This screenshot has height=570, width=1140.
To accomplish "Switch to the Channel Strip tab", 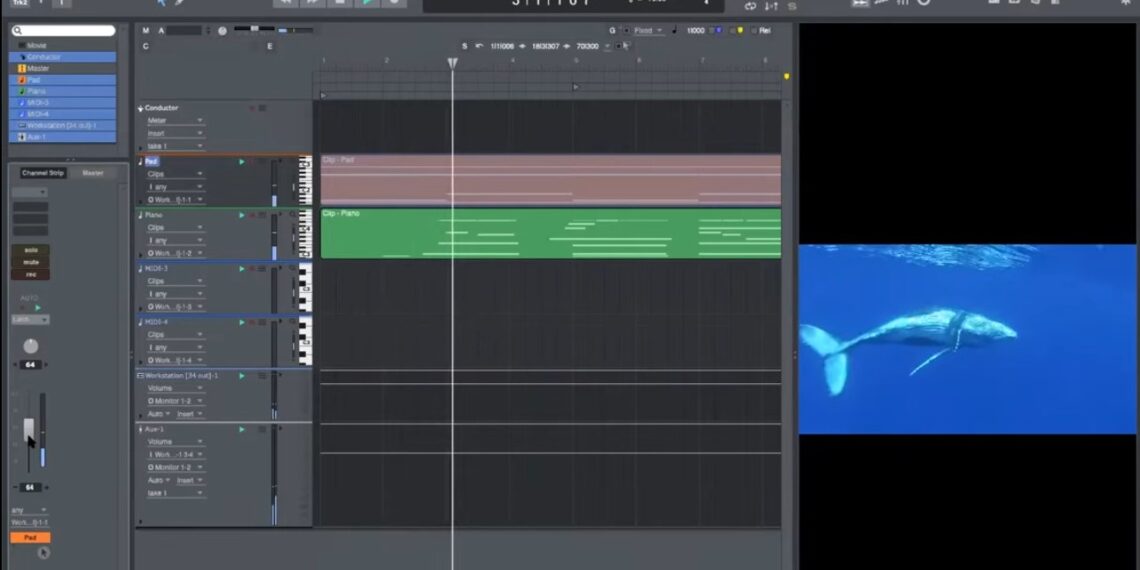I will [x=43, y=173].
